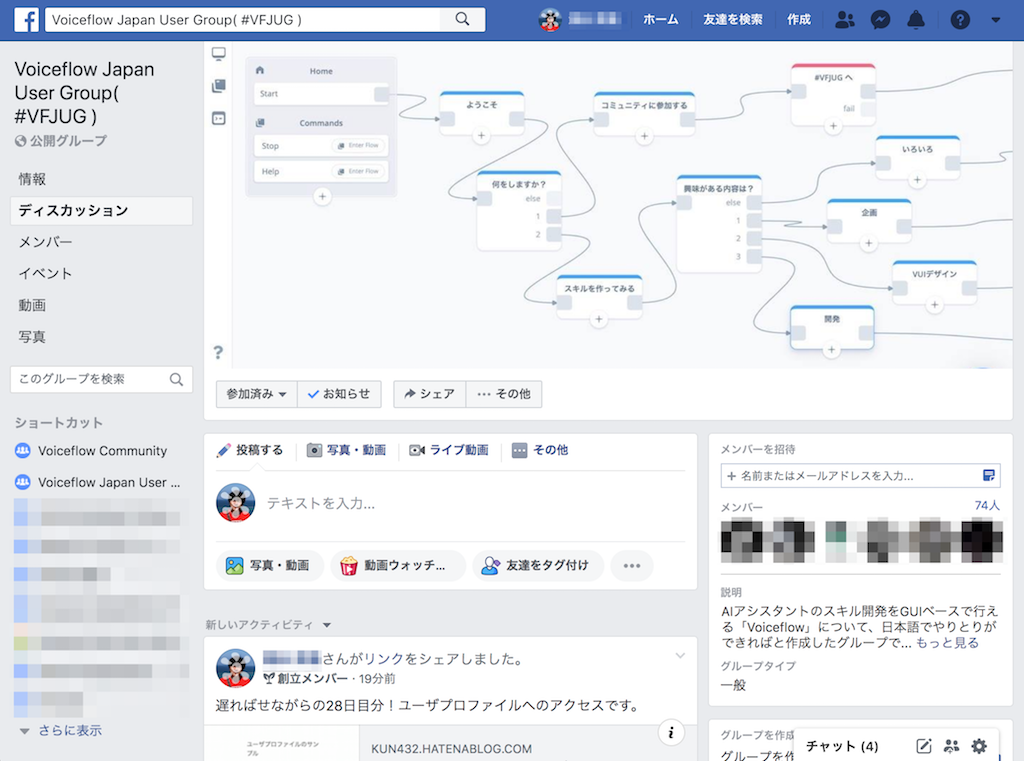Click the invite note icon in field
The image size is (1024, 761).
[989, 476]
